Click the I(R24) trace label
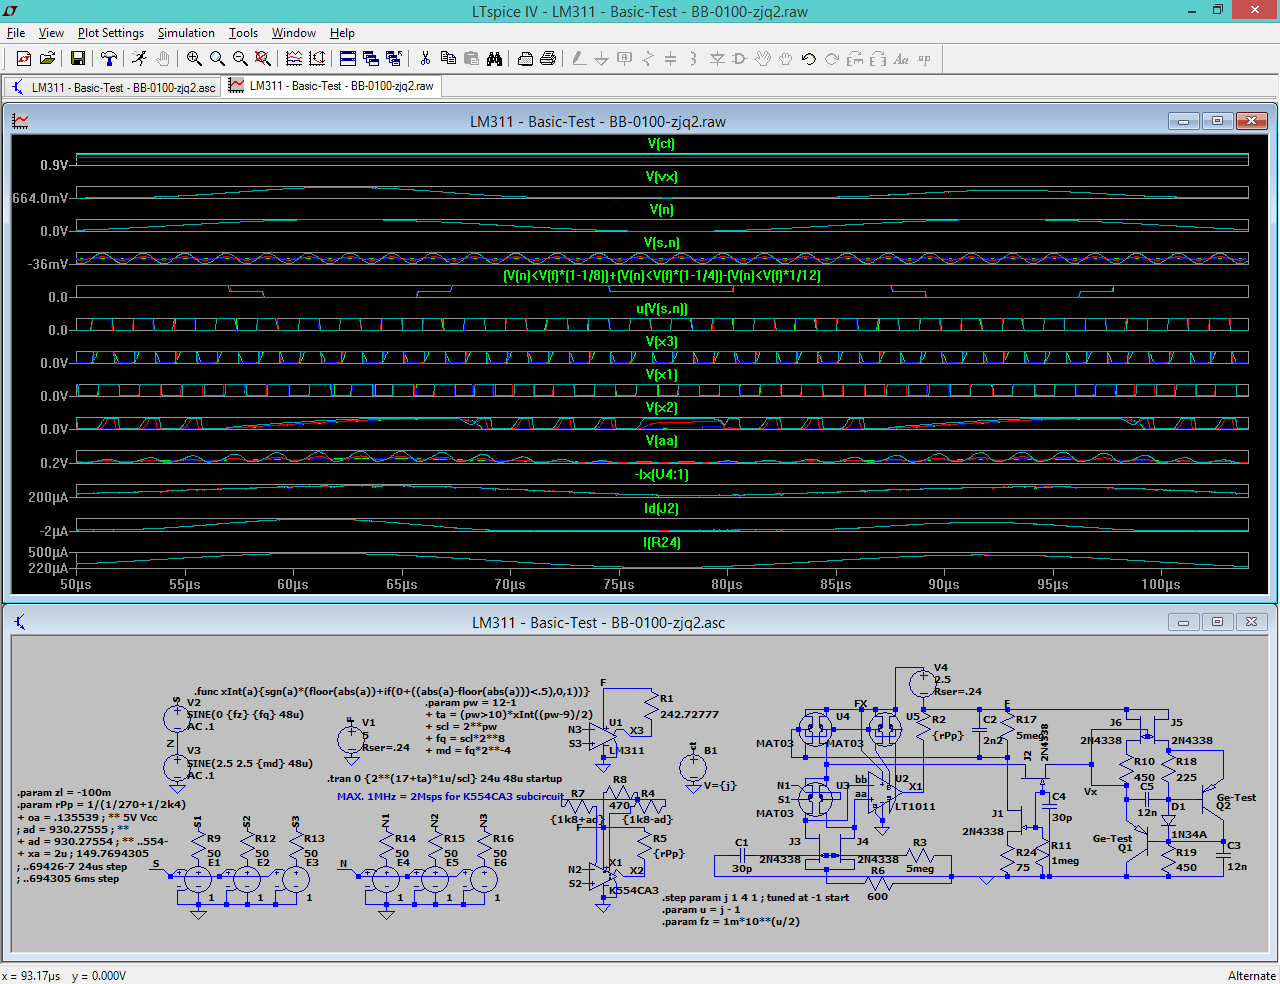Screen dimensions: 1280x984 click(661, 542)
